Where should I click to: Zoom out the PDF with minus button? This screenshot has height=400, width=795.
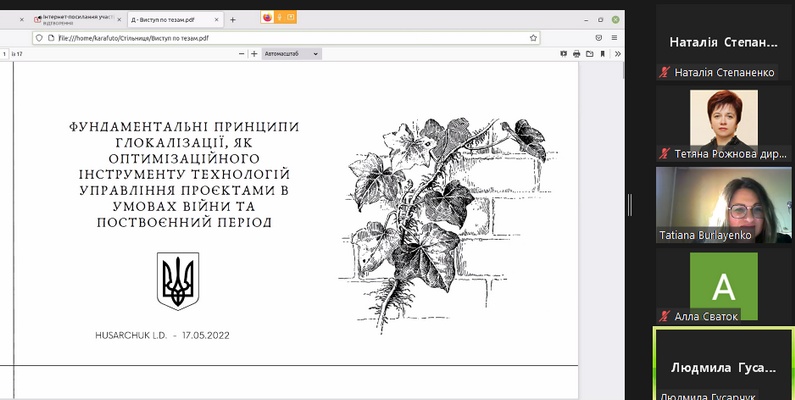(x=240, y=54)
